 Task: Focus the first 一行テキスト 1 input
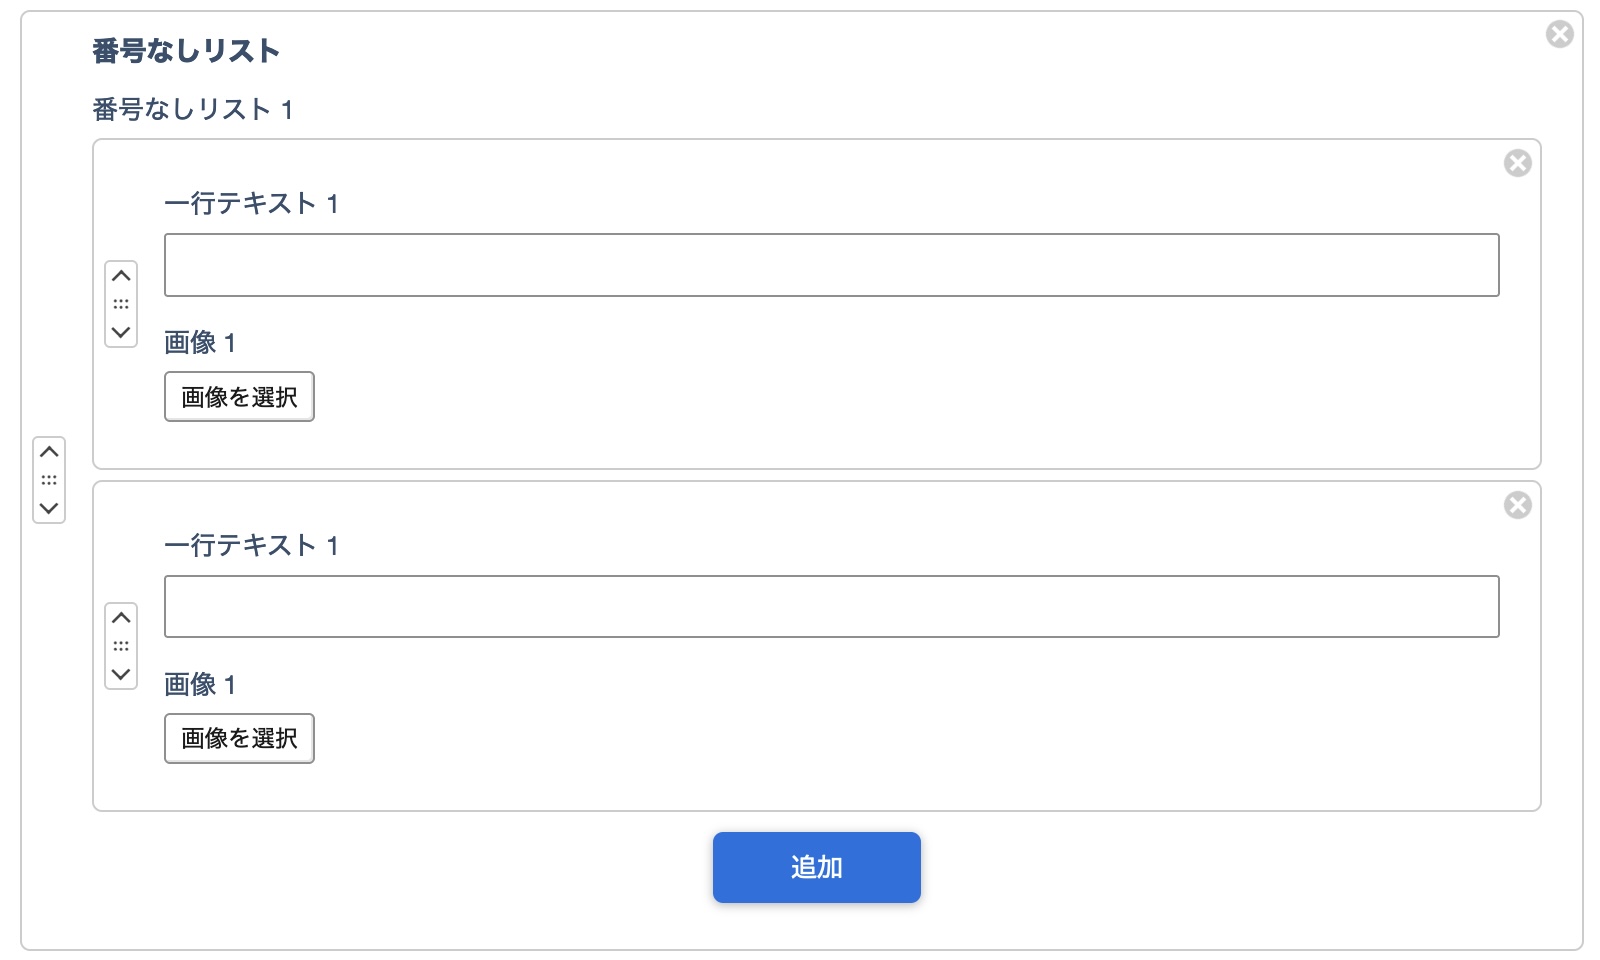[831, 265]
